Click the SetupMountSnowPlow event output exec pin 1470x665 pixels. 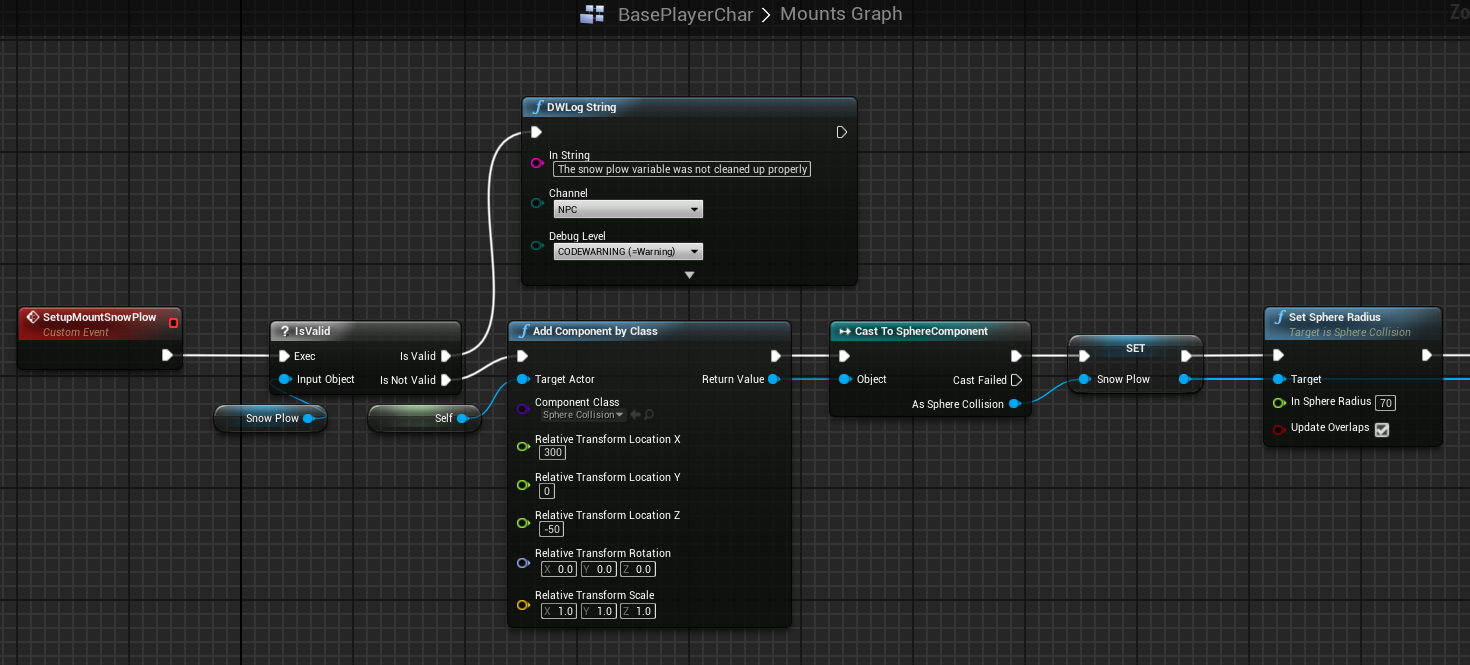pos(167,355)
